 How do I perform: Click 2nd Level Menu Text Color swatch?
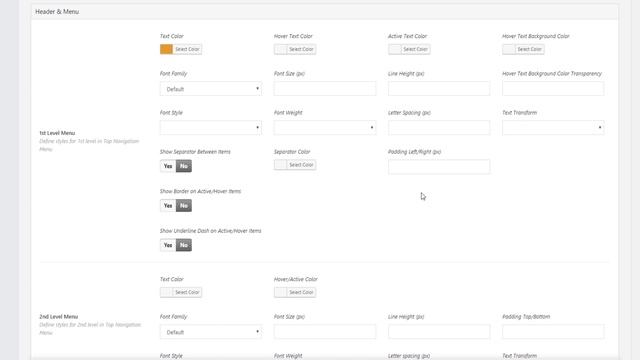click(166, 292)
